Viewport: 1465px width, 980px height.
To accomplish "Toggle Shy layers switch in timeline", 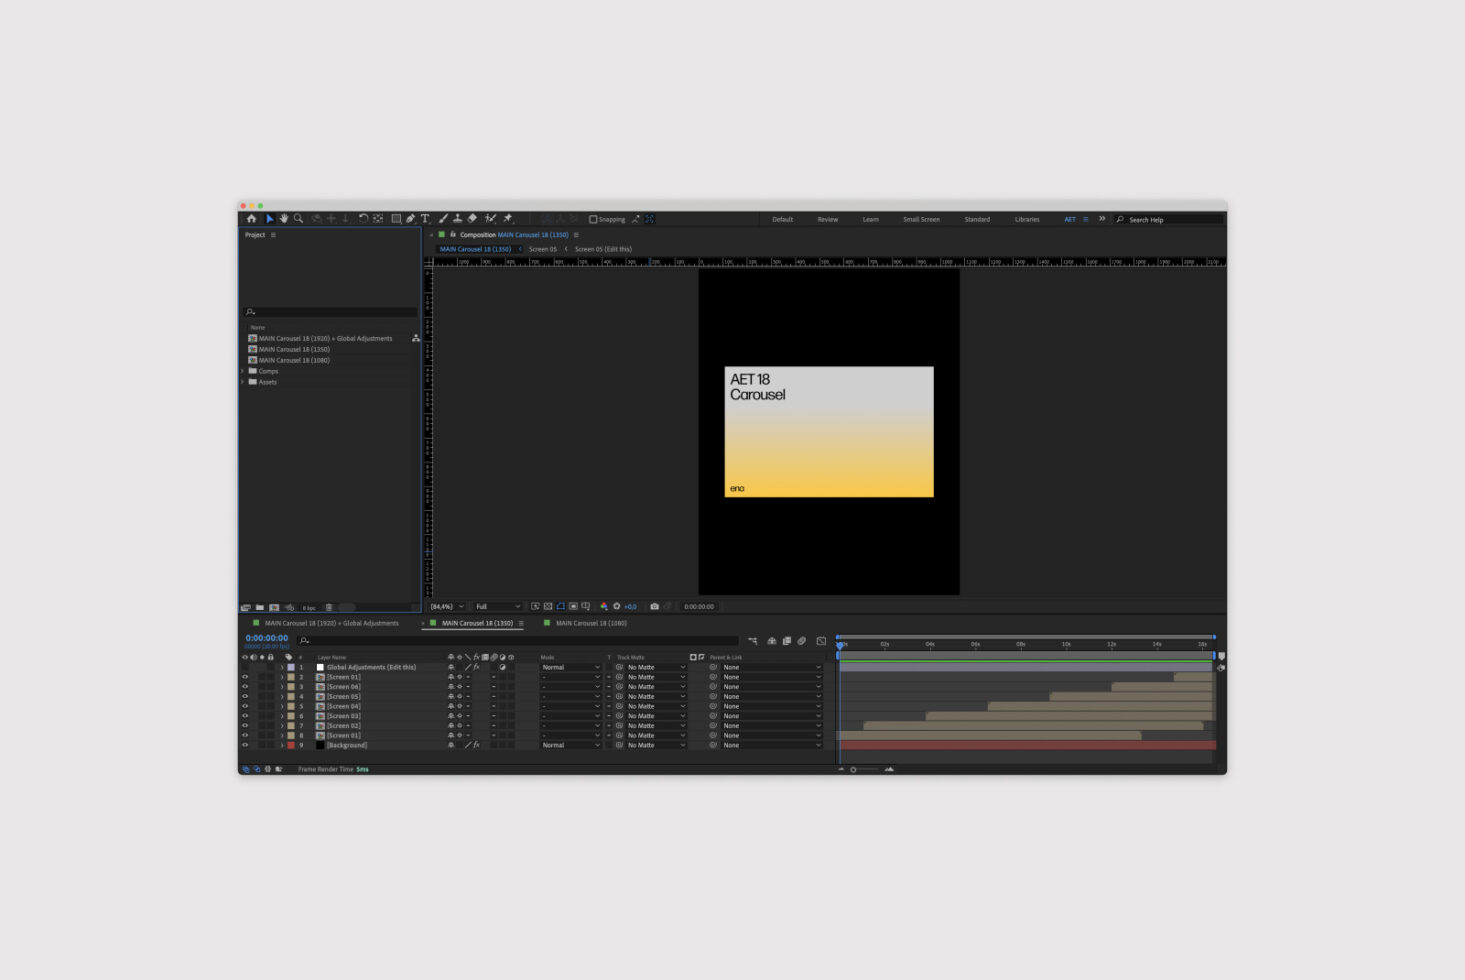I will pos(772,641).
